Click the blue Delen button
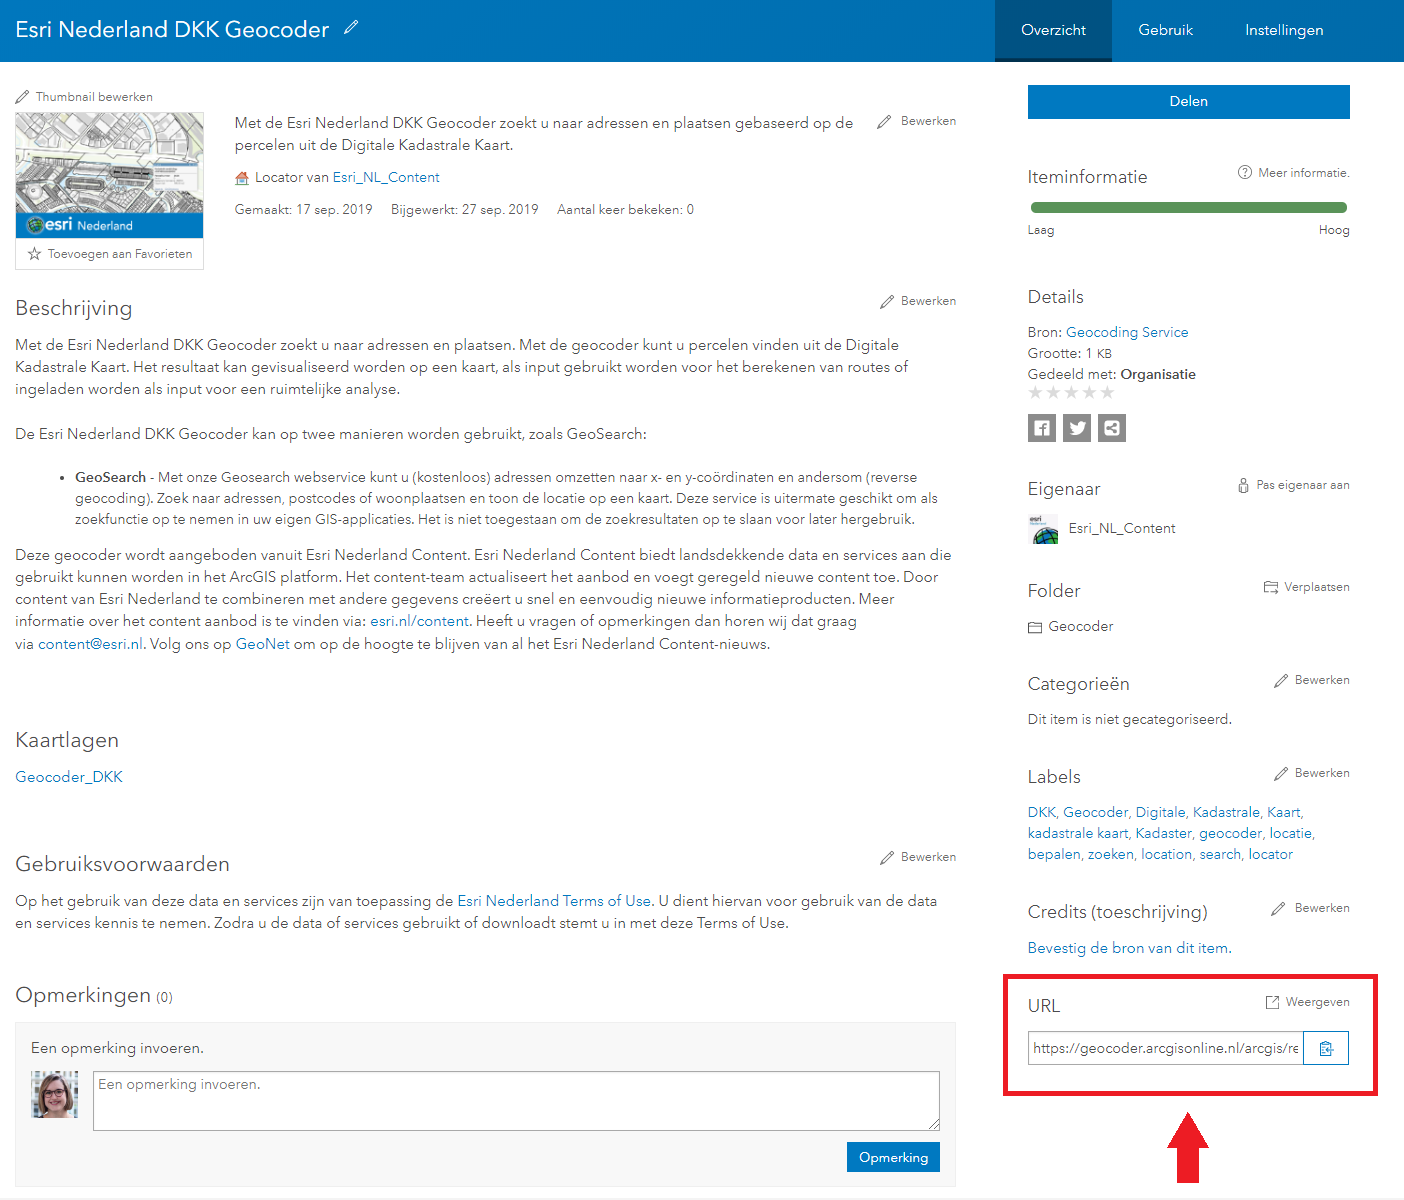Image resolution: width=1404 pixels, height=1200 pixels. [x=1189, y=102]
